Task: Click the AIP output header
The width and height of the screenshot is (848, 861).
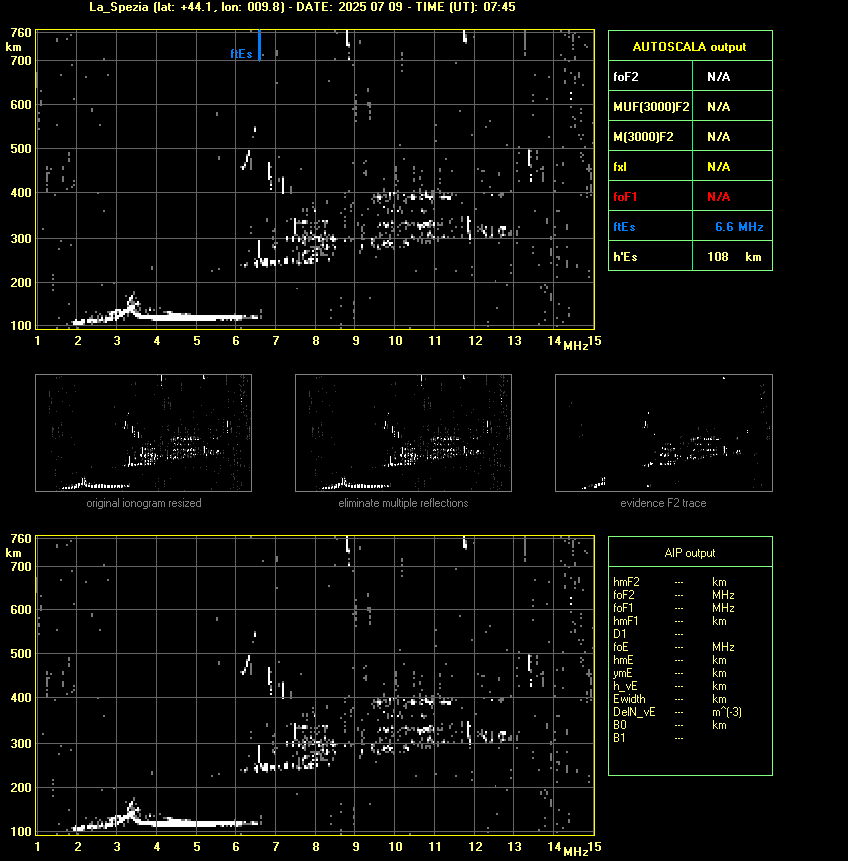Action: point(690,553)
